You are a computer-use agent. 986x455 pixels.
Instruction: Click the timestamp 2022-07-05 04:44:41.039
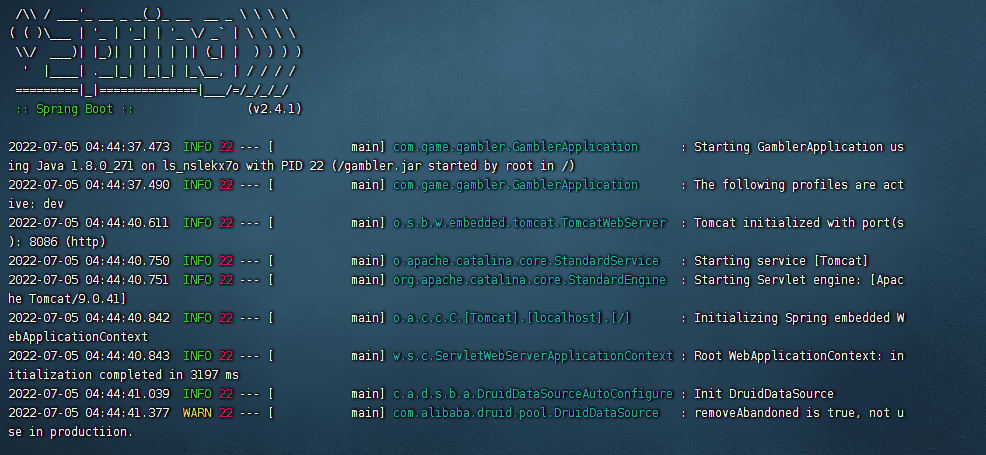click(89, 394)
